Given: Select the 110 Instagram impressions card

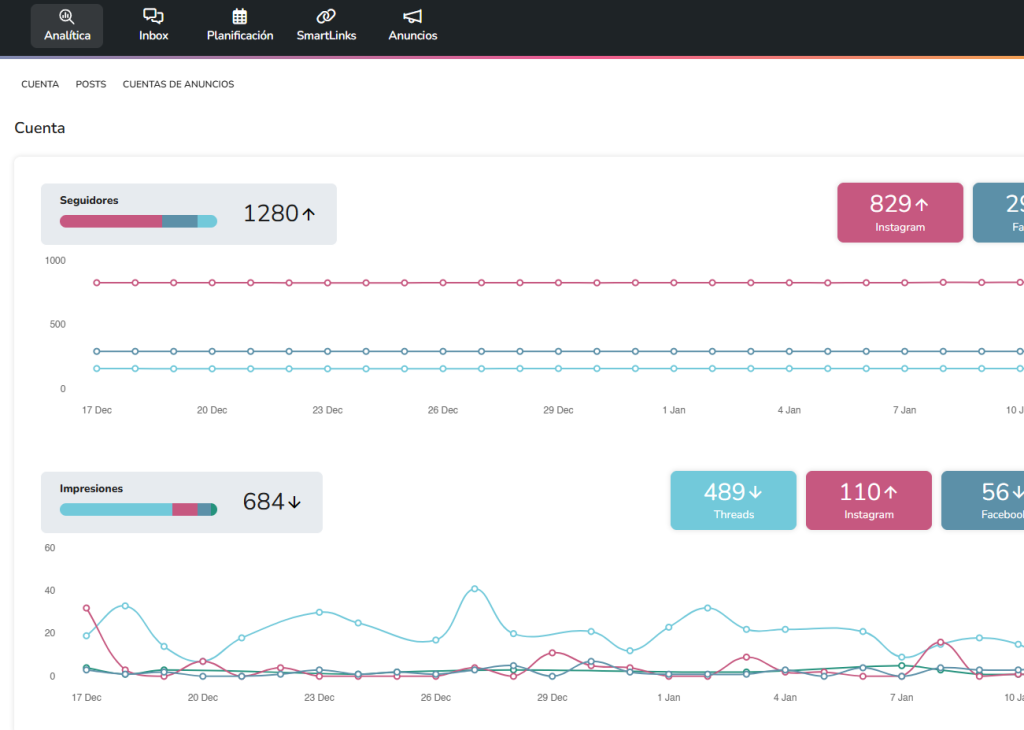Looking at the screenshot, I should [869, 501].
